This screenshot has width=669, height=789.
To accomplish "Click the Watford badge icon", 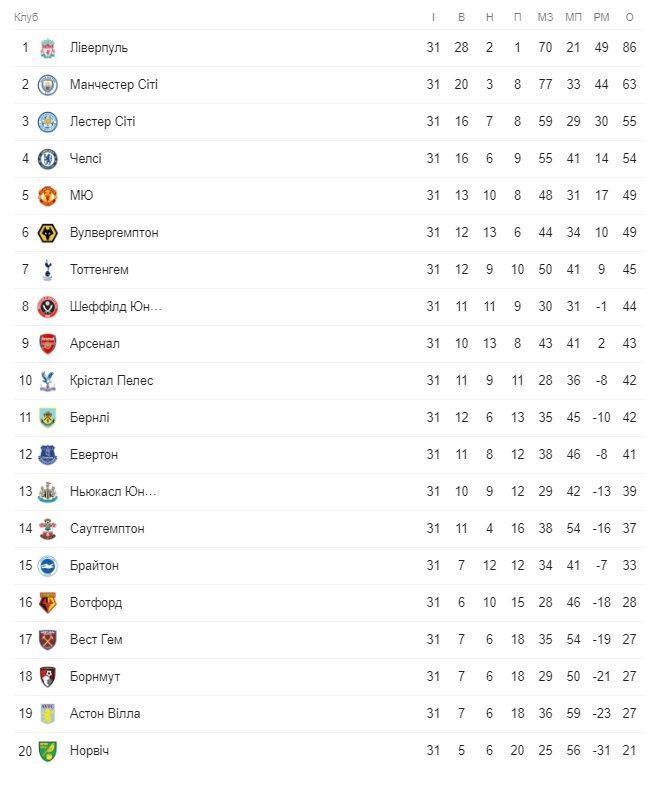I will [48, 603].
